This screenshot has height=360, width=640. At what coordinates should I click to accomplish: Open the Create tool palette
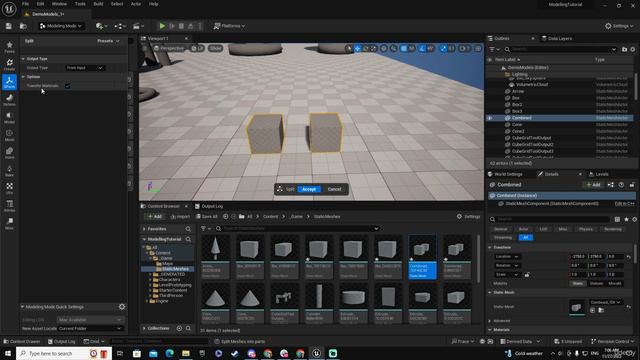point(9,64)
